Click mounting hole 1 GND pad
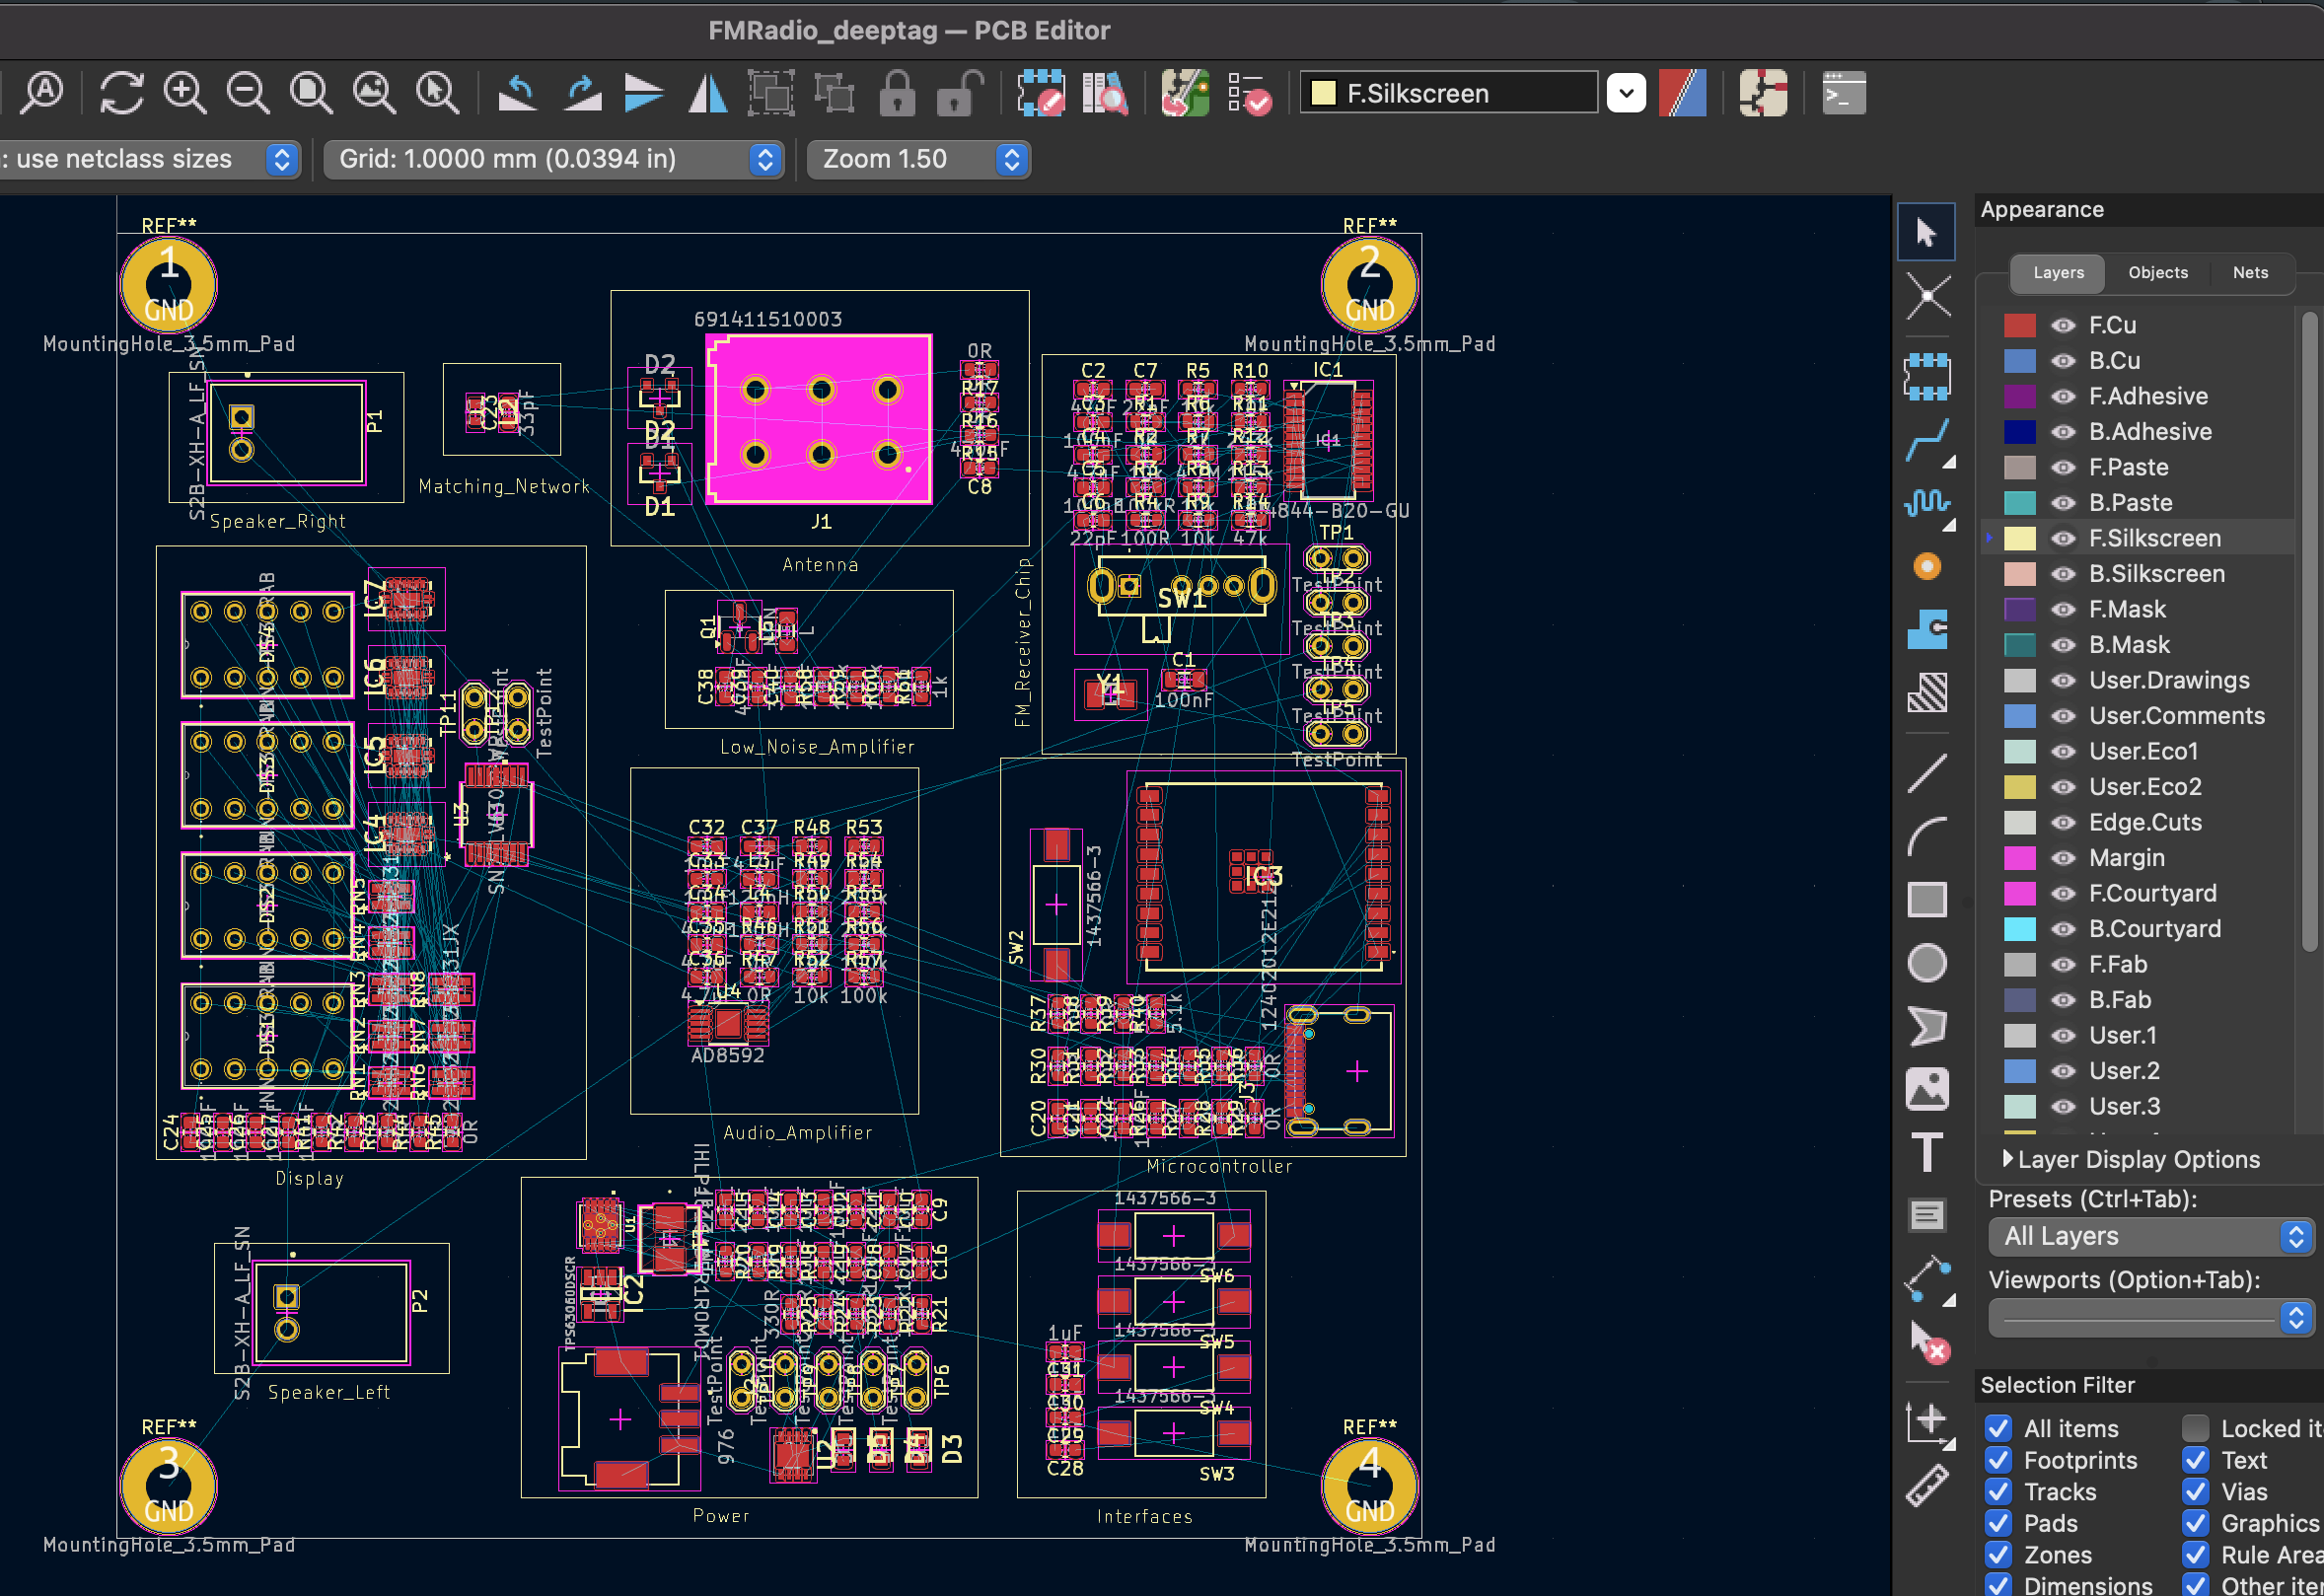The width and height of the screenshot is (2324, 1596). 169,285
